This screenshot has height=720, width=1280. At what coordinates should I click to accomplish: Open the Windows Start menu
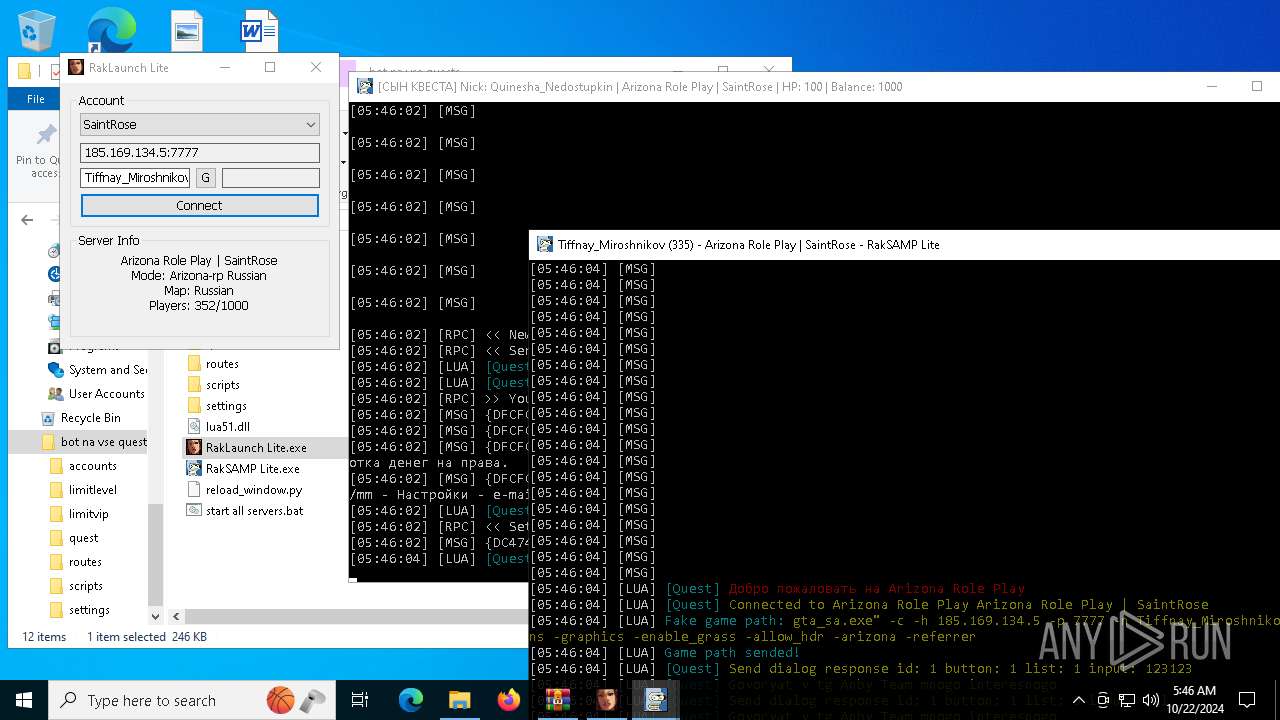(x=24, y=700)
